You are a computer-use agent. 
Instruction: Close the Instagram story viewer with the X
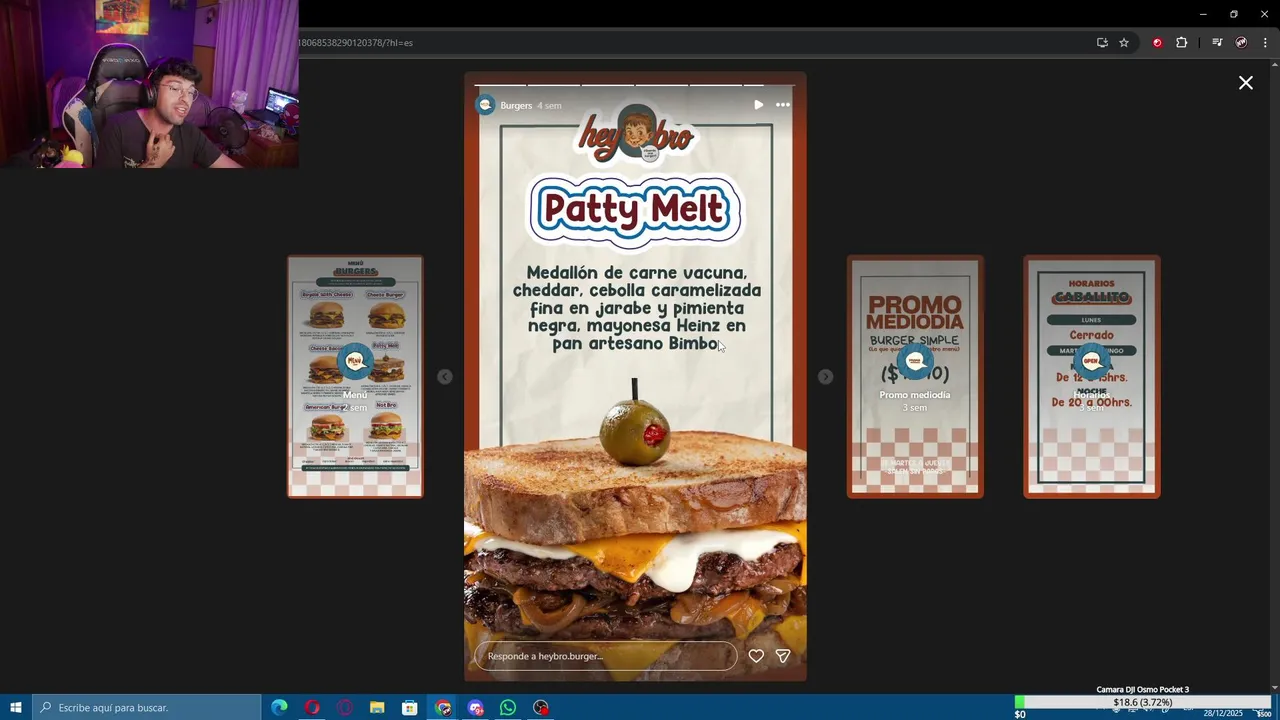[x=1245, y=83]
